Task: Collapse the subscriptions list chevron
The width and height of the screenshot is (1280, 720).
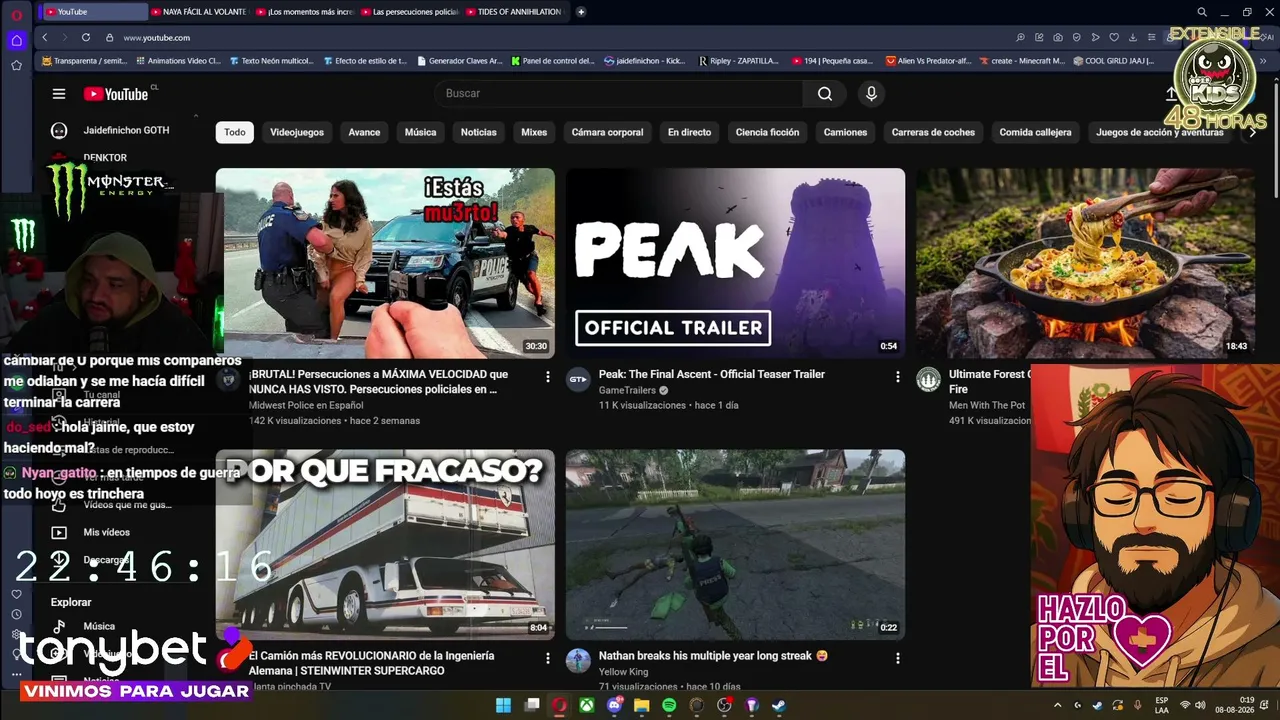Action: point(195,116)
